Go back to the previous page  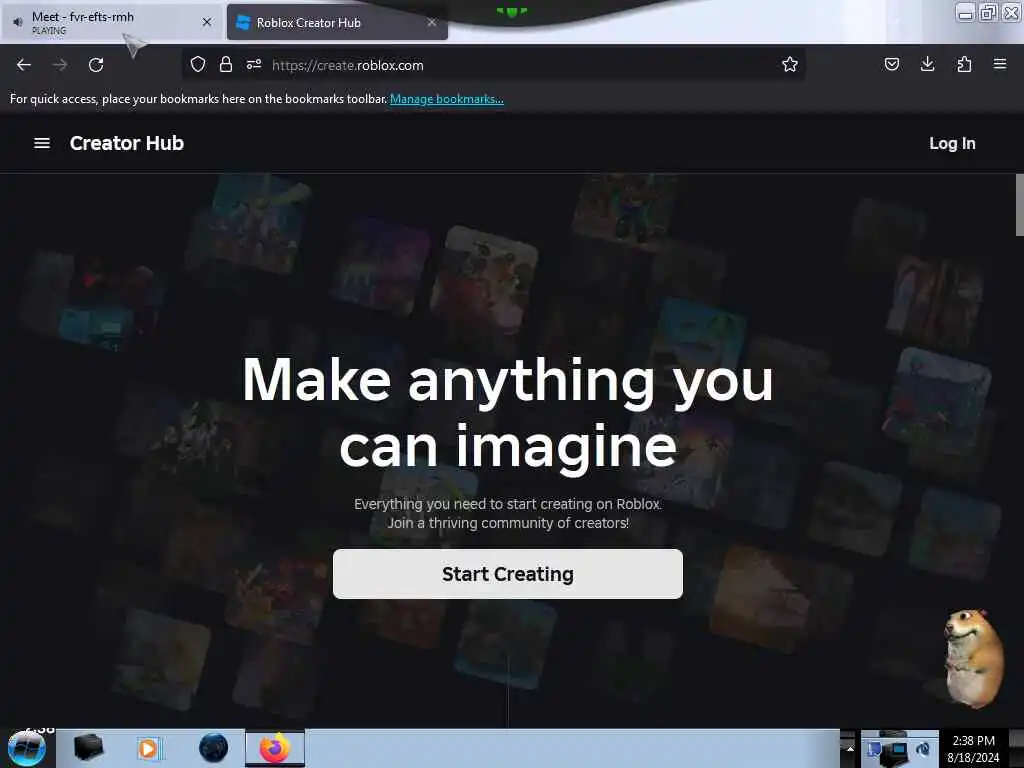click(x=24, y=65)
